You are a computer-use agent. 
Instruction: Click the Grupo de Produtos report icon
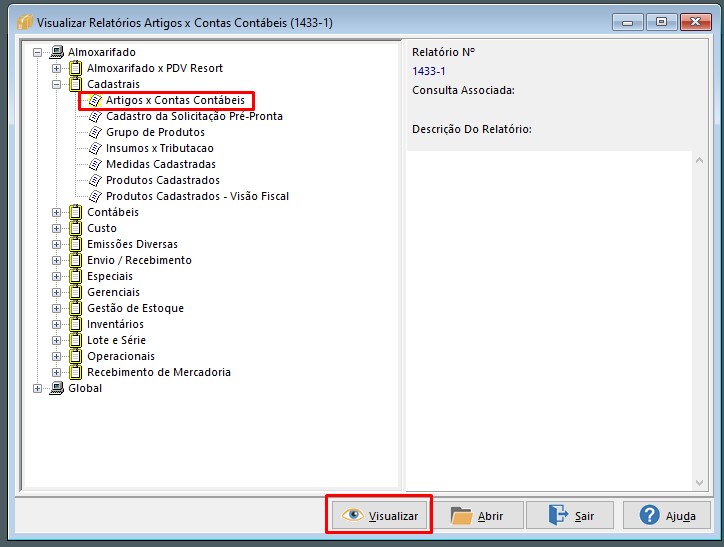pyautogui.click(x=95, y=132)
